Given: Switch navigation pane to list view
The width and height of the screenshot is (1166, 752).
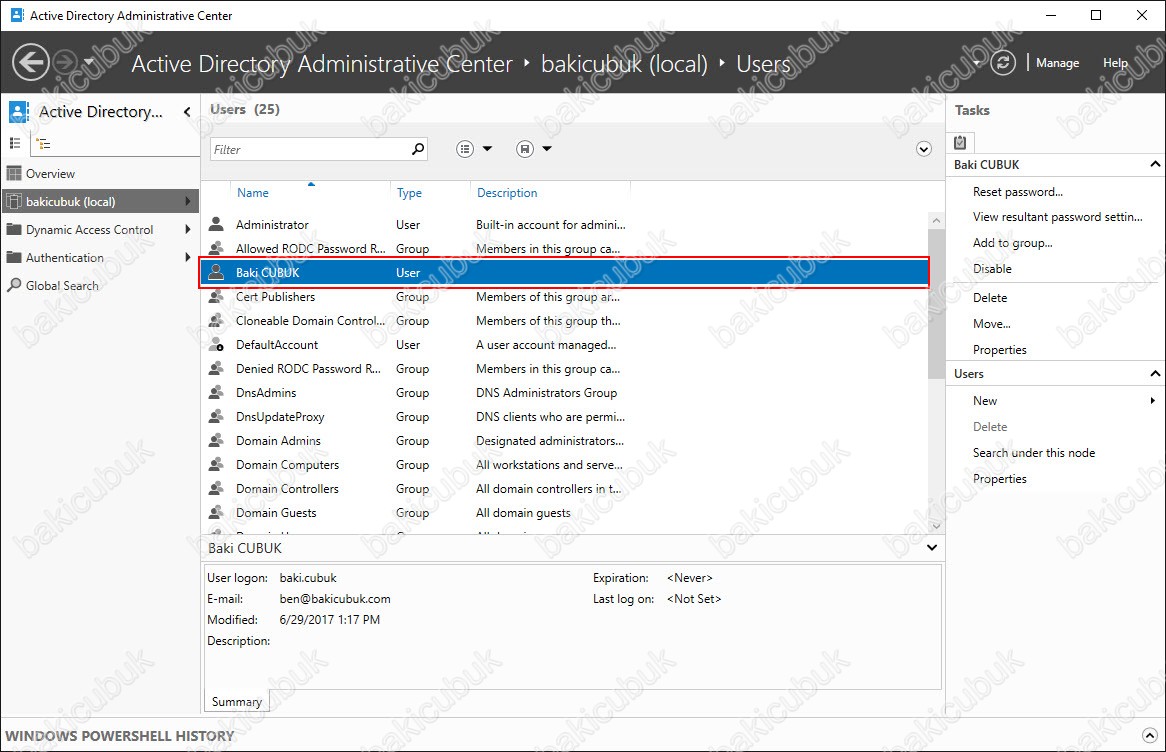Looking at the screenshot, I should point(15,144).
